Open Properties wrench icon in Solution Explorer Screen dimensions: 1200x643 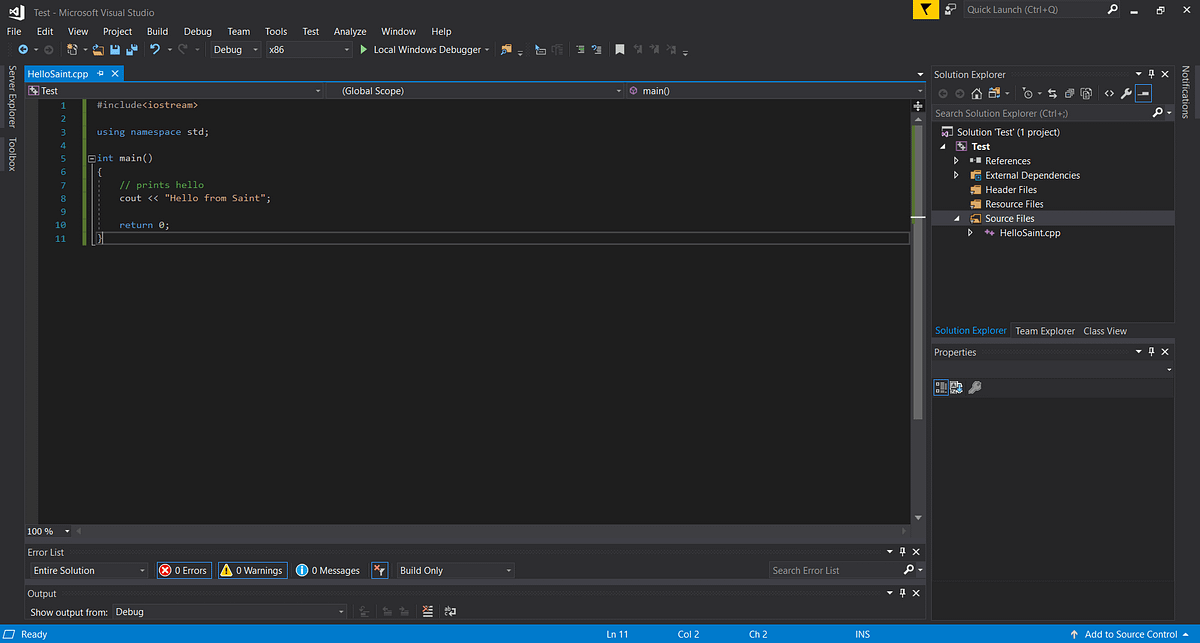(1126, 93)
